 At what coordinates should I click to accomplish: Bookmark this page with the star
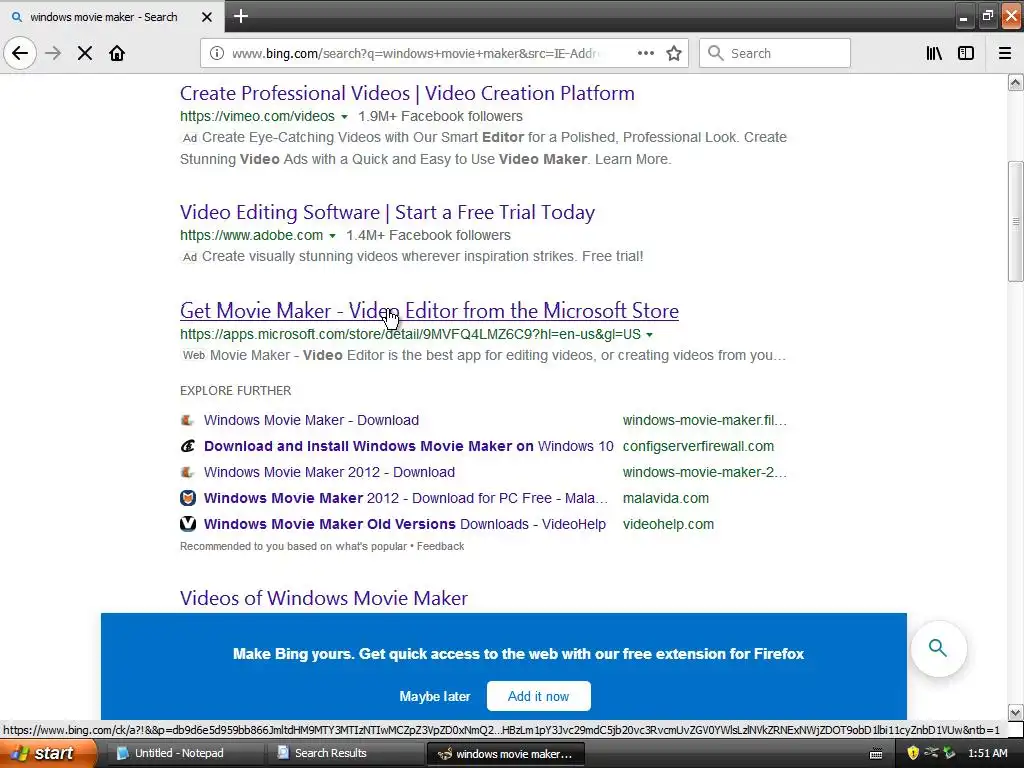point(674,53)
